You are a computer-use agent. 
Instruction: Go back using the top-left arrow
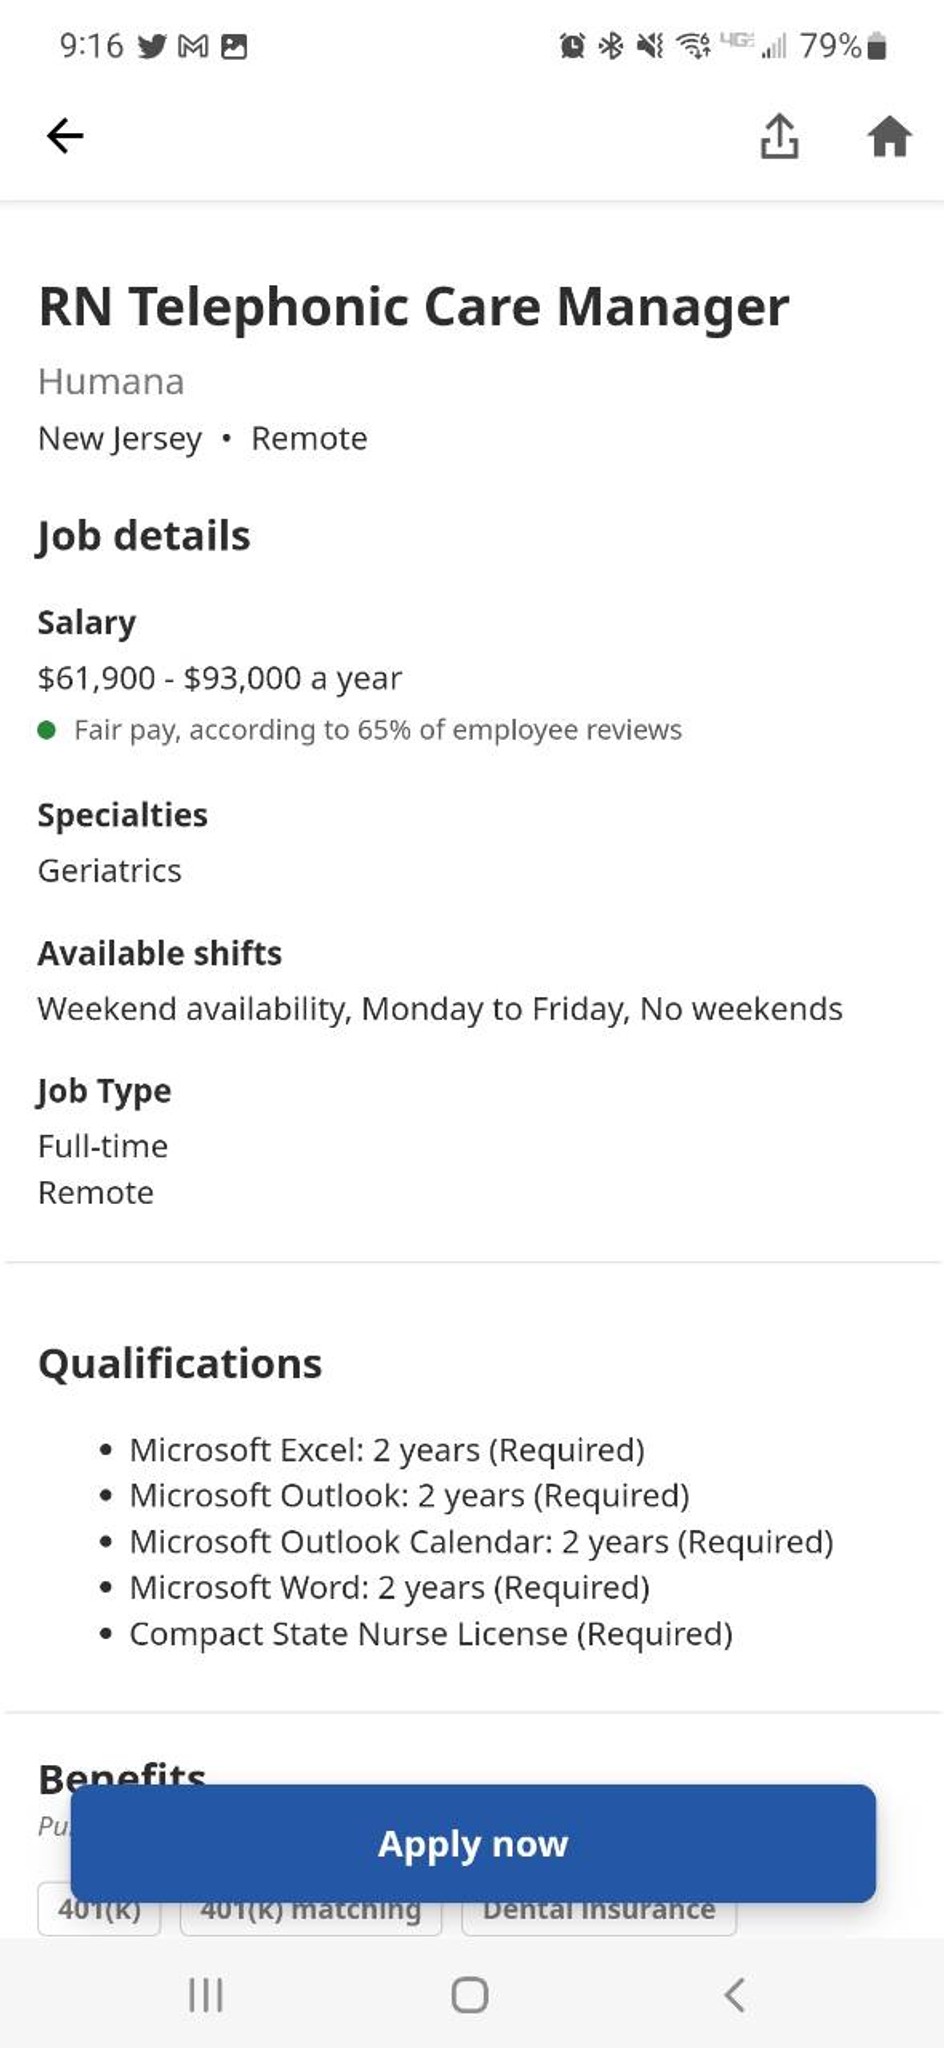click(65, 135)
